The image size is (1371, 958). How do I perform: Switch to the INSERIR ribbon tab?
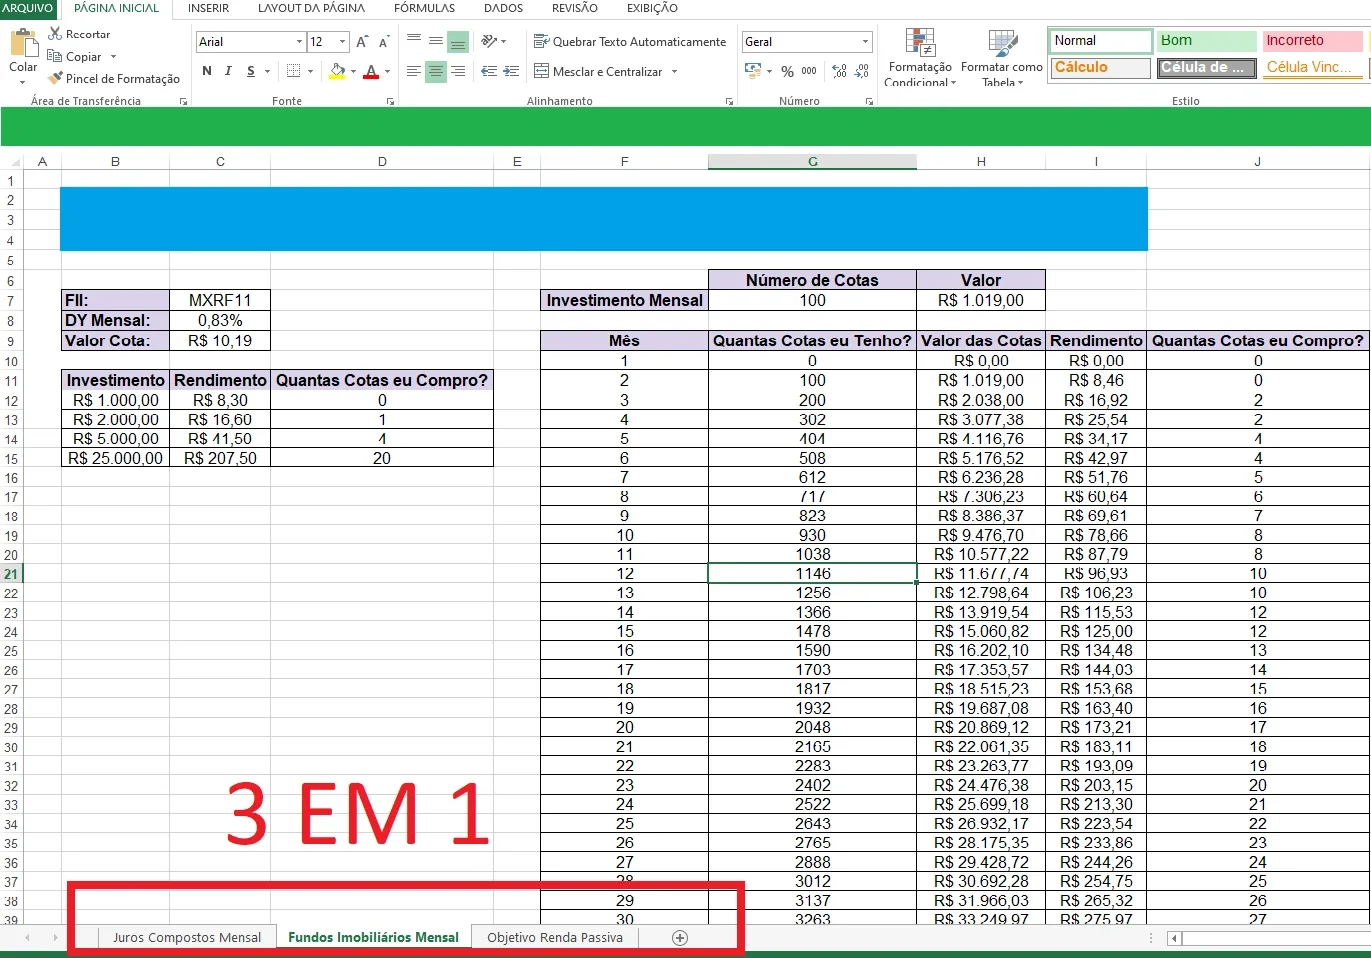208,8
